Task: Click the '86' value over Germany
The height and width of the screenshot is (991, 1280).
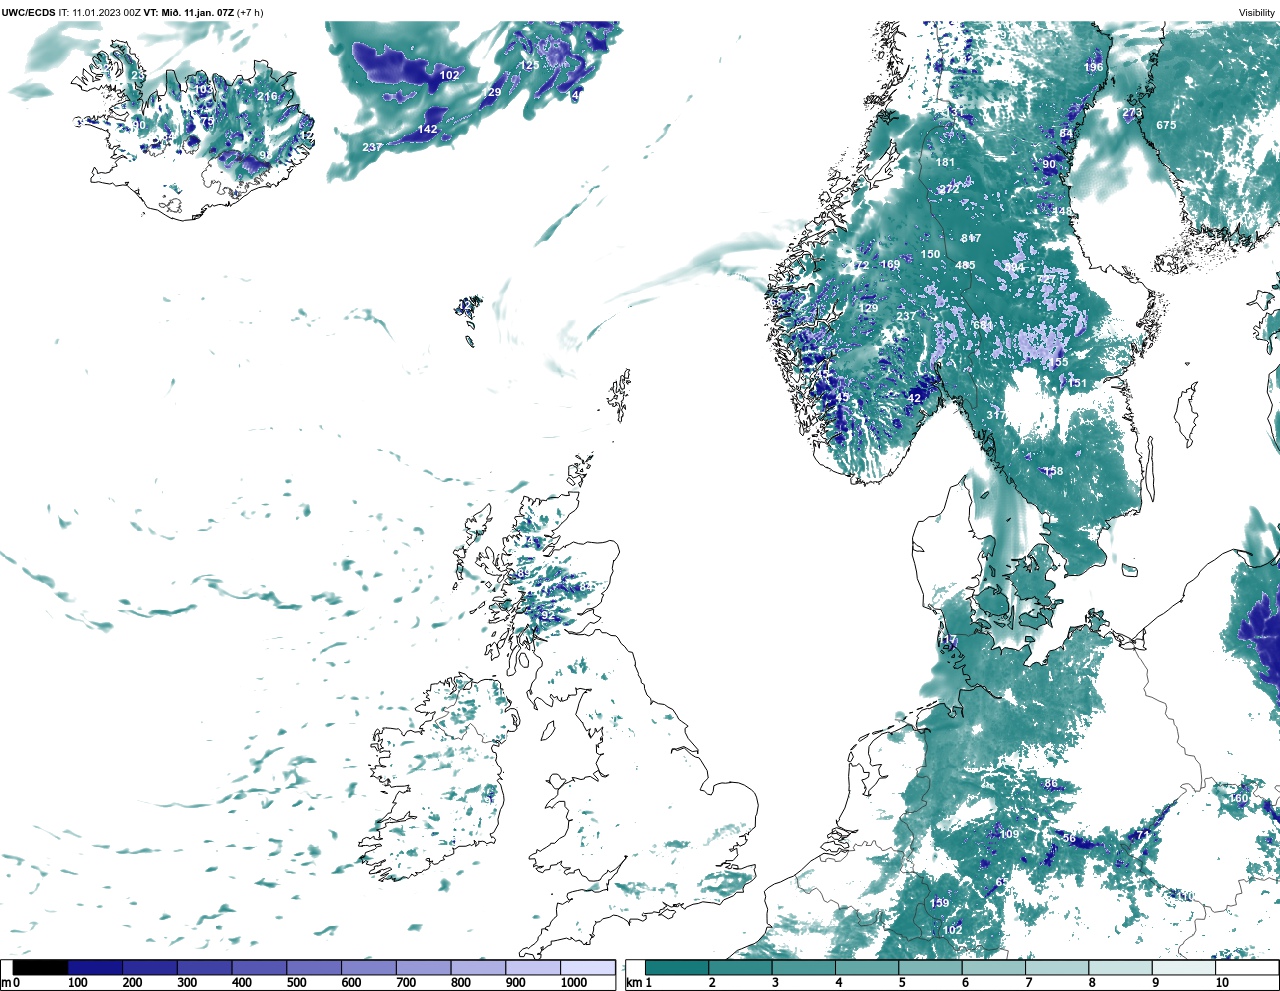Action: click(x=1051, y=784)
